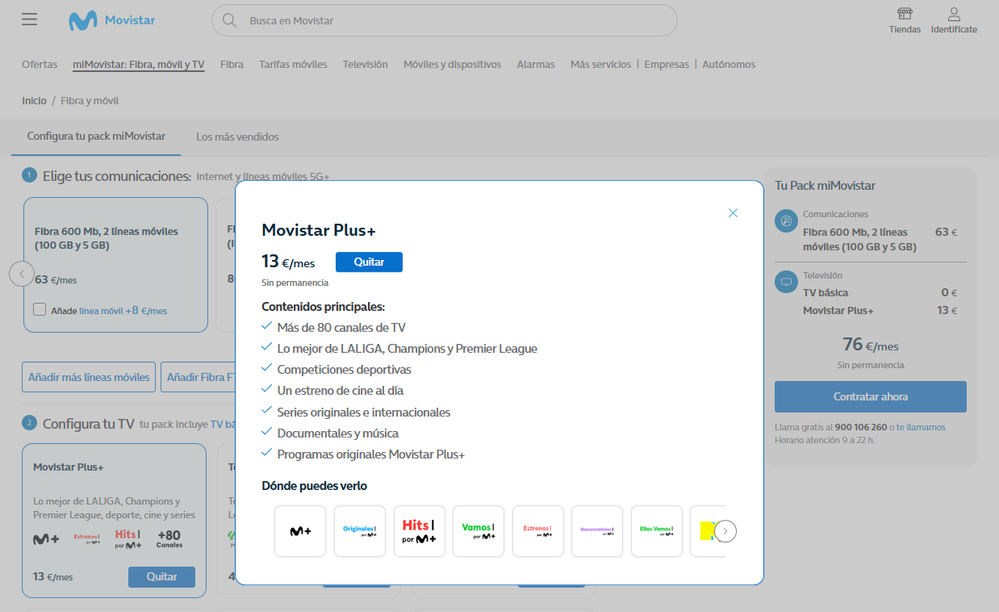Open Tiendas store locator icon

coord(904,20)
